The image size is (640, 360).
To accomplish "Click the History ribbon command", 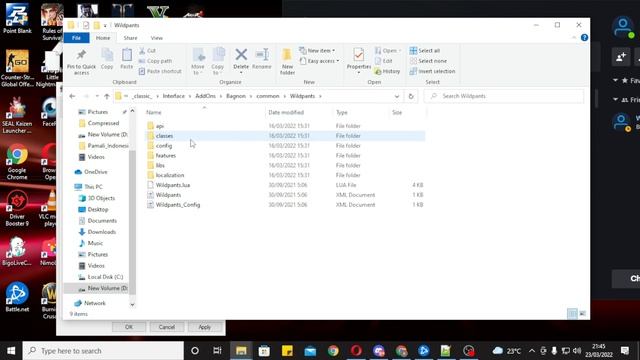I will pos(387,71).
